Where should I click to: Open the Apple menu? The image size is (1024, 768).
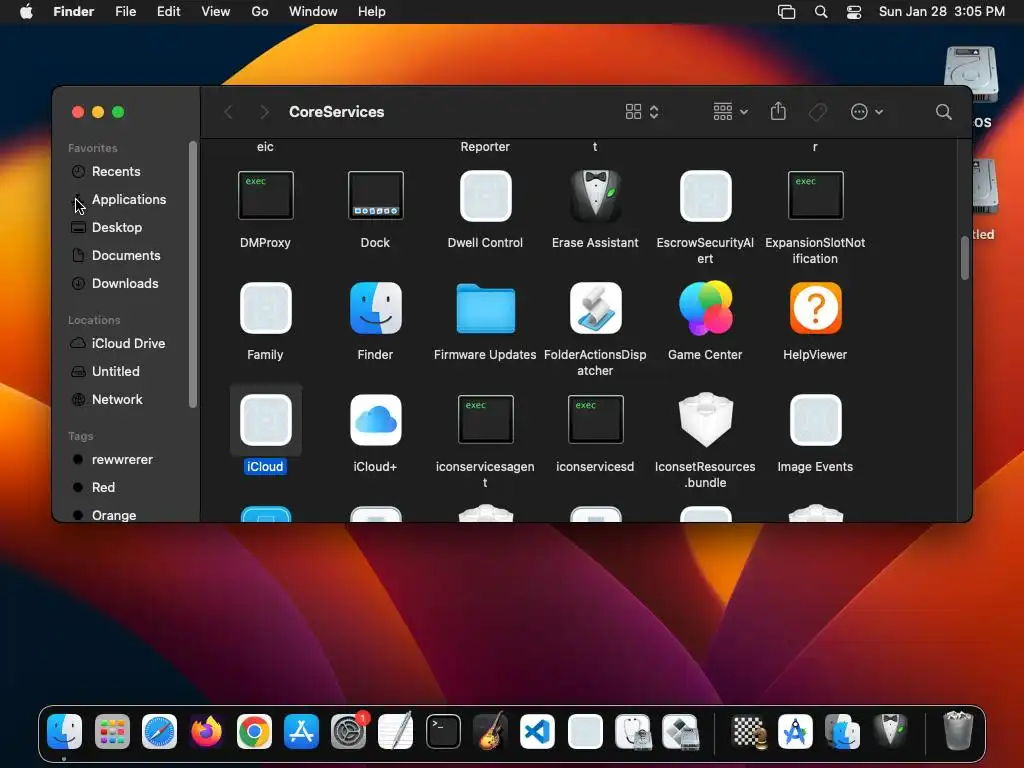(26, 12)
